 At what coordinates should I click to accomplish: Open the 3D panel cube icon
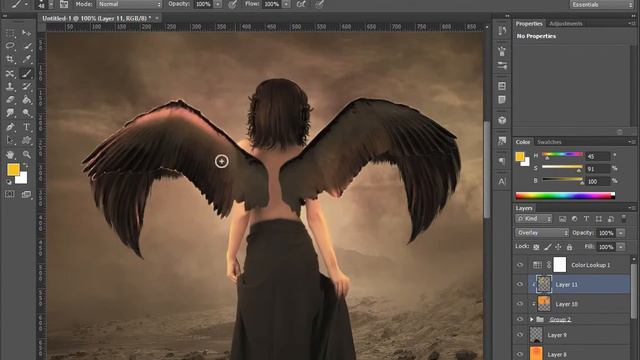point(502,120)
